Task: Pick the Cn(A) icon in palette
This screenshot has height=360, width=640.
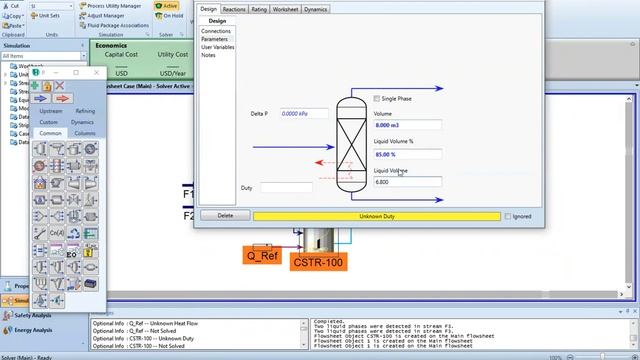Action: click(x=57, y=233)
